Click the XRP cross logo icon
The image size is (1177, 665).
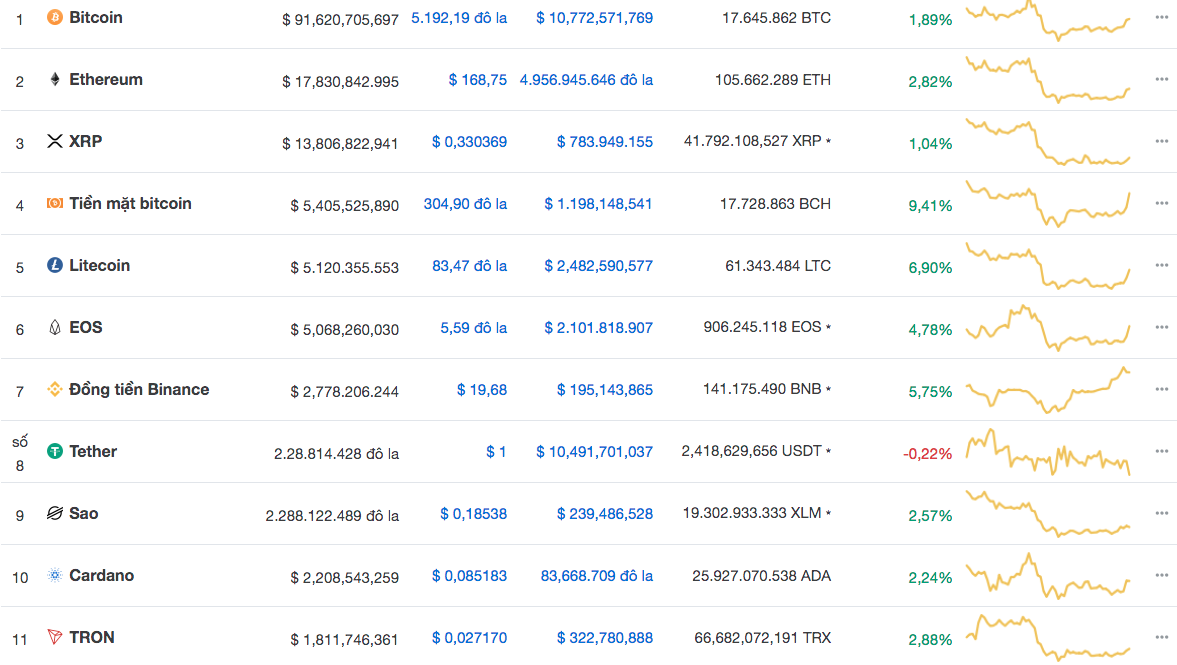(x=55, y=141)
